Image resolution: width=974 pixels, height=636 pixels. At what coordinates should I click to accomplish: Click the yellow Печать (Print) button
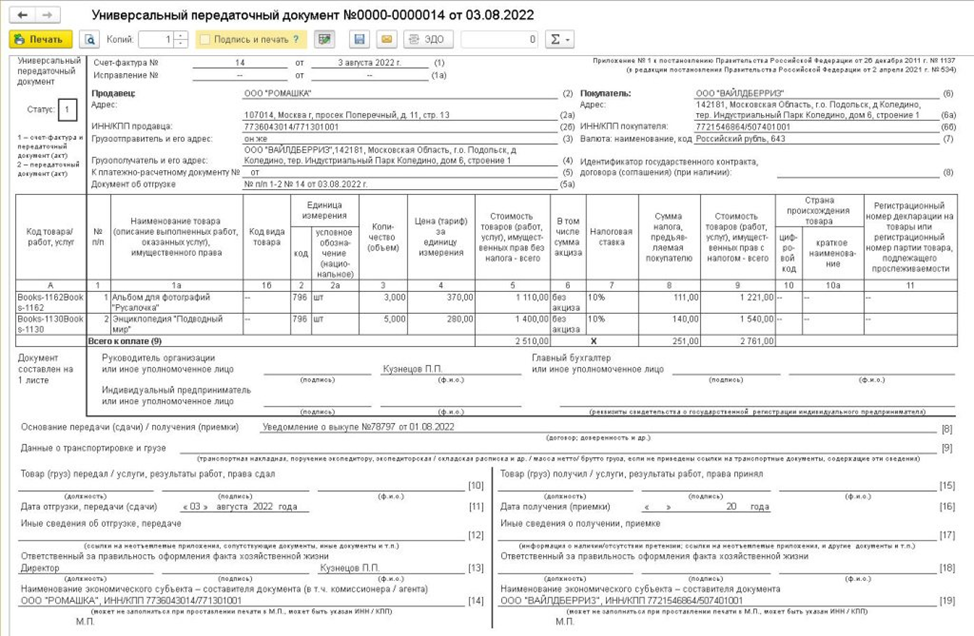(40, 40)
